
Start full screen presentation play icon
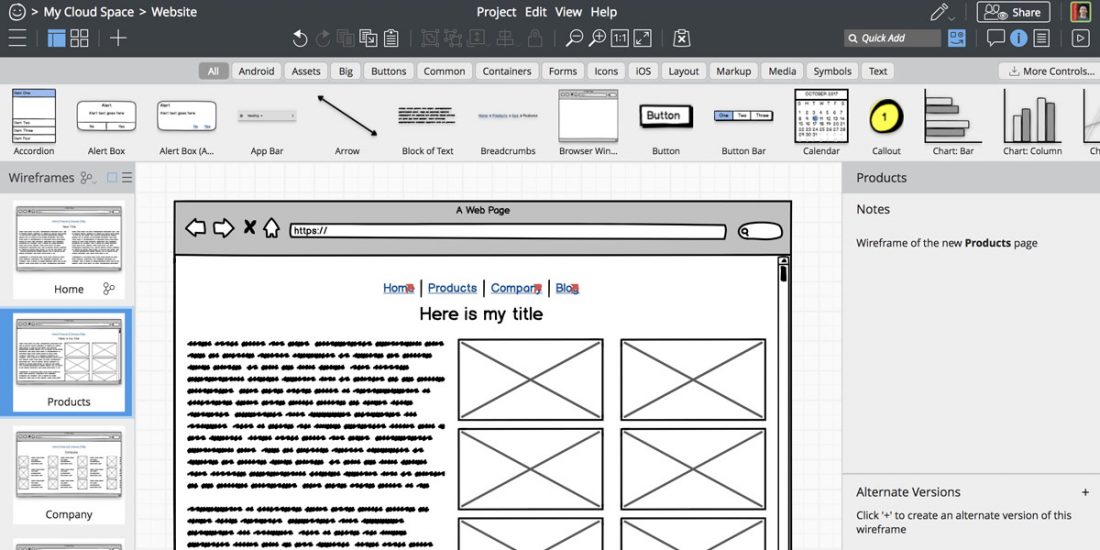pyautogui.click(x=1080, y=38)
